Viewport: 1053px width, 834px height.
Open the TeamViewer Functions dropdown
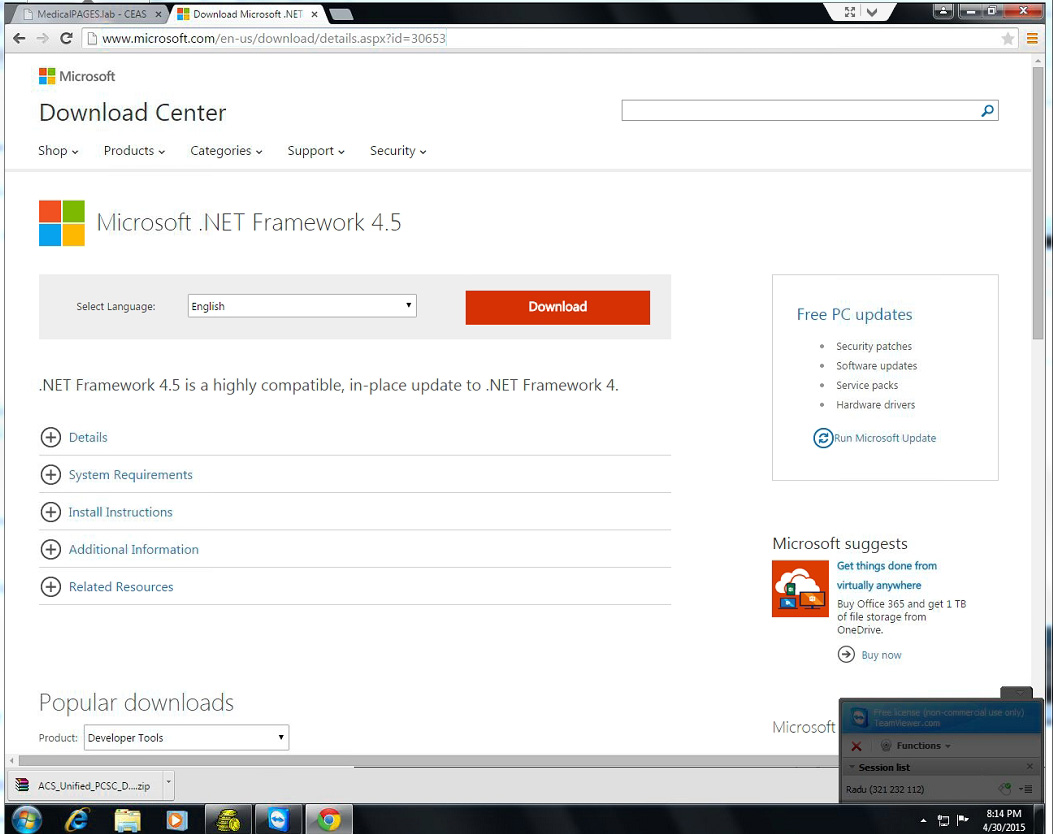(916, 745)
